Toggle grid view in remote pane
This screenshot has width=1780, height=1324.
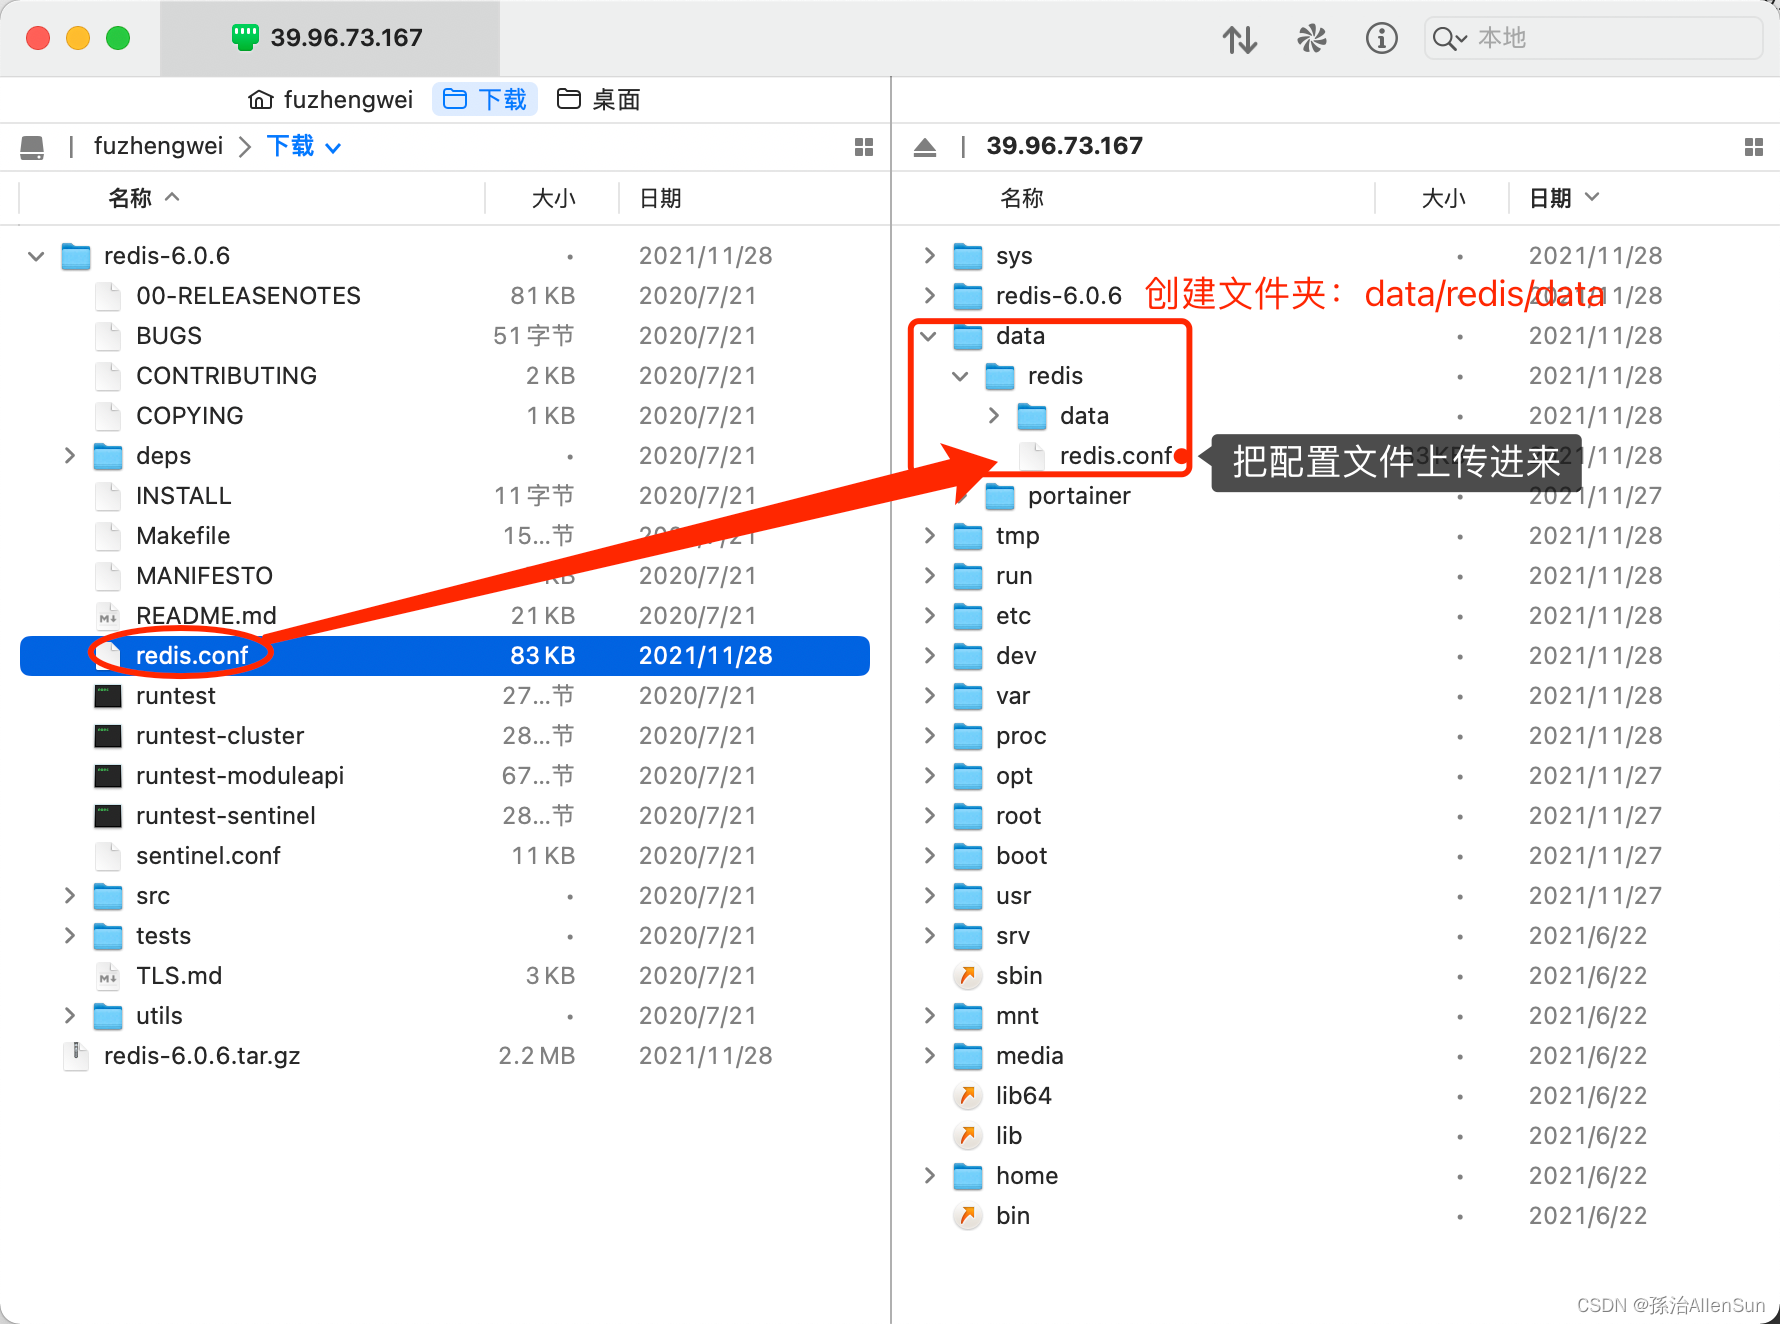1753,147
